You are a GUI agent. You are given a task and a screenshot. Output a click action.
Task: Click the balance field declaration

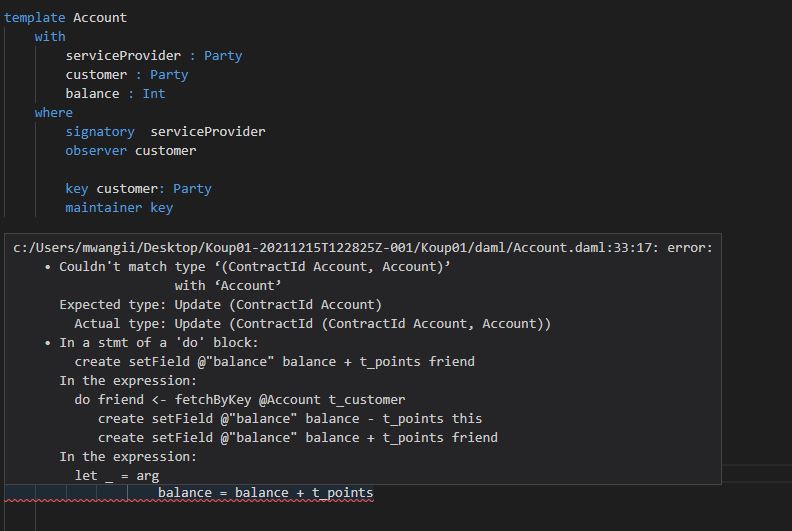click(92, 94)
